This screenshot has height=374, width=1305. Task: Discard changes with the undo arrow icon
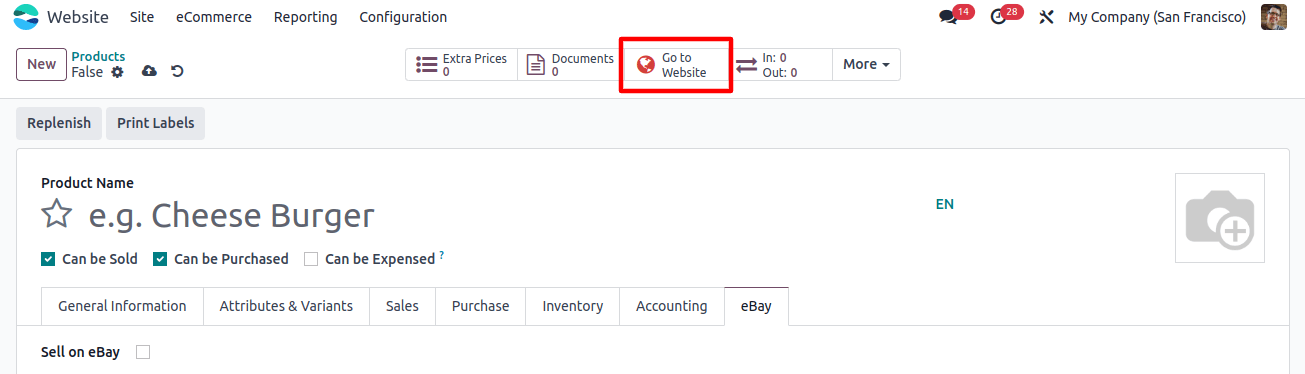click(177, 71)
